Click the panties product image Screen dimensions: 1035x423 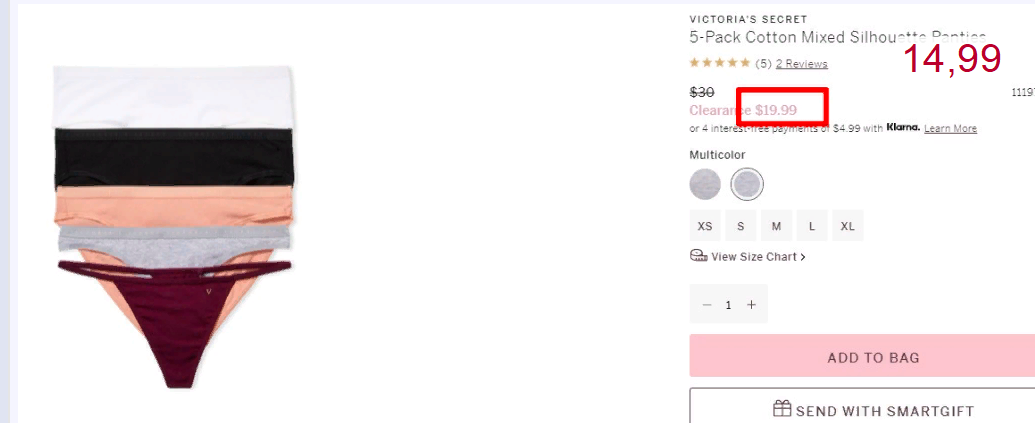(173, 226)
